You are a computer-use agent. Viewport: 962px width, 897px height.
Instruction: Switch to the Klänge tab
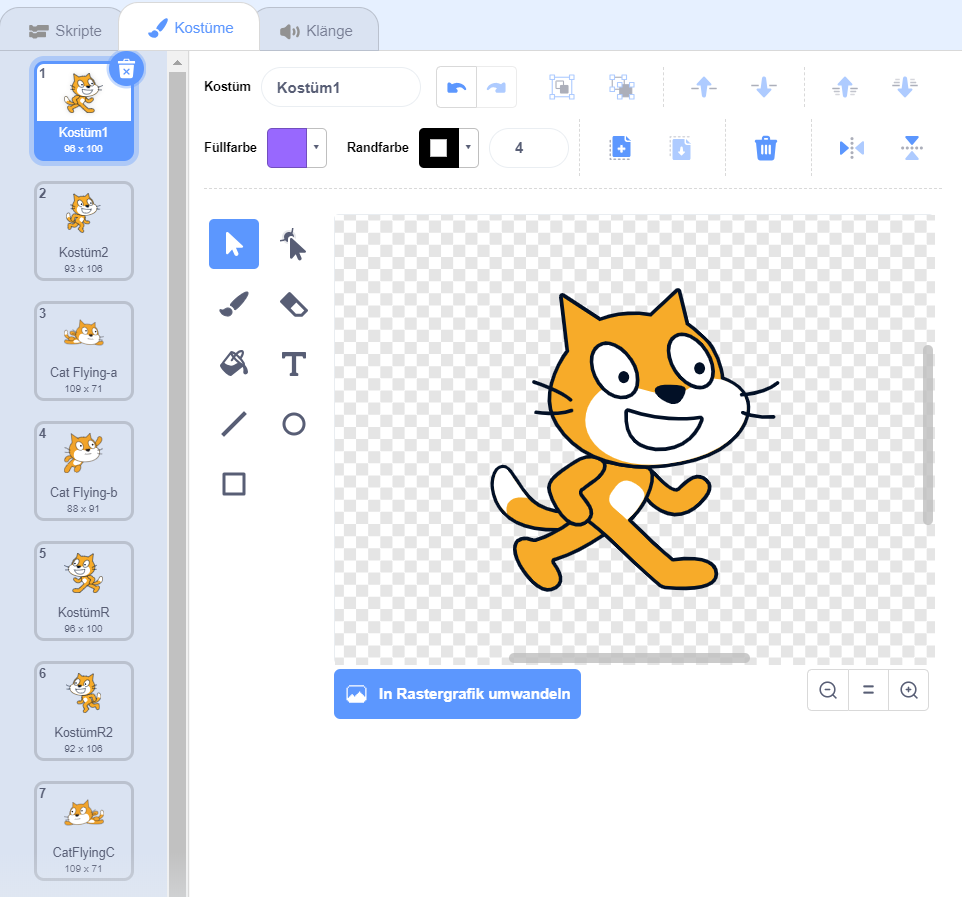pos(317,31)
